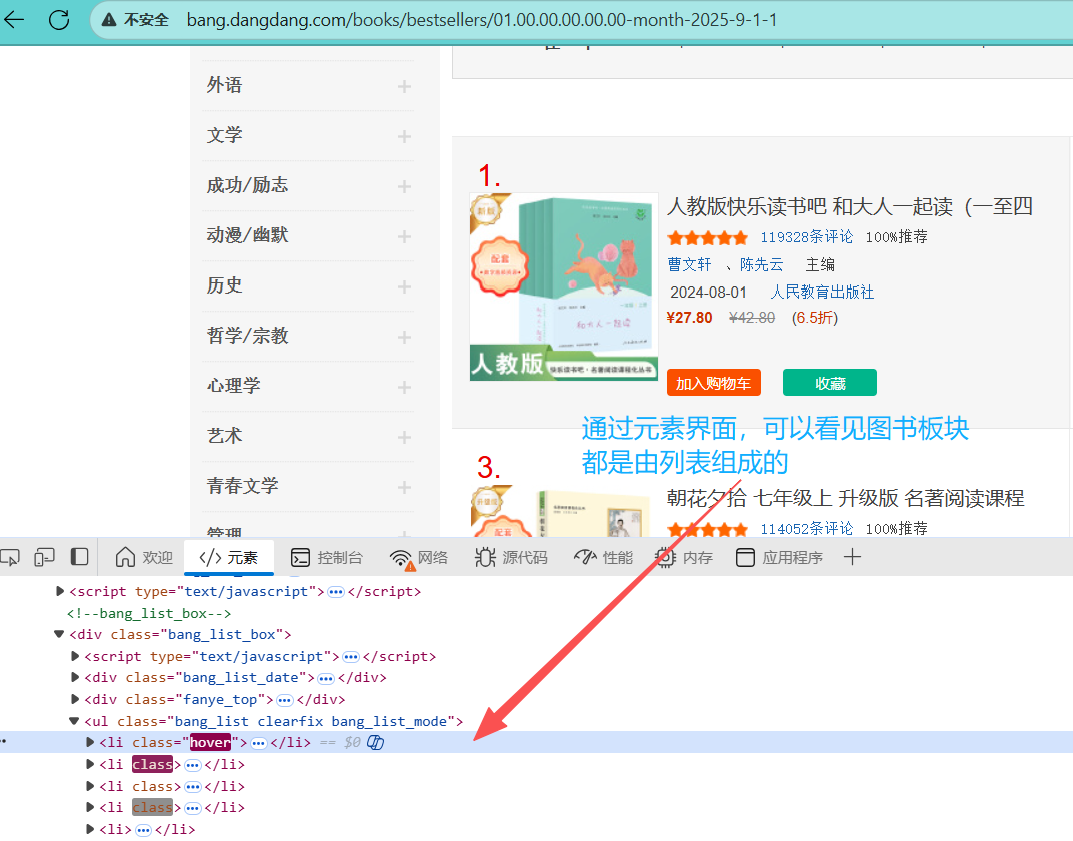1073x841 pixels.
Task: Expand the 哲学/宗教 category plus icon
Action: pos(404,337)
